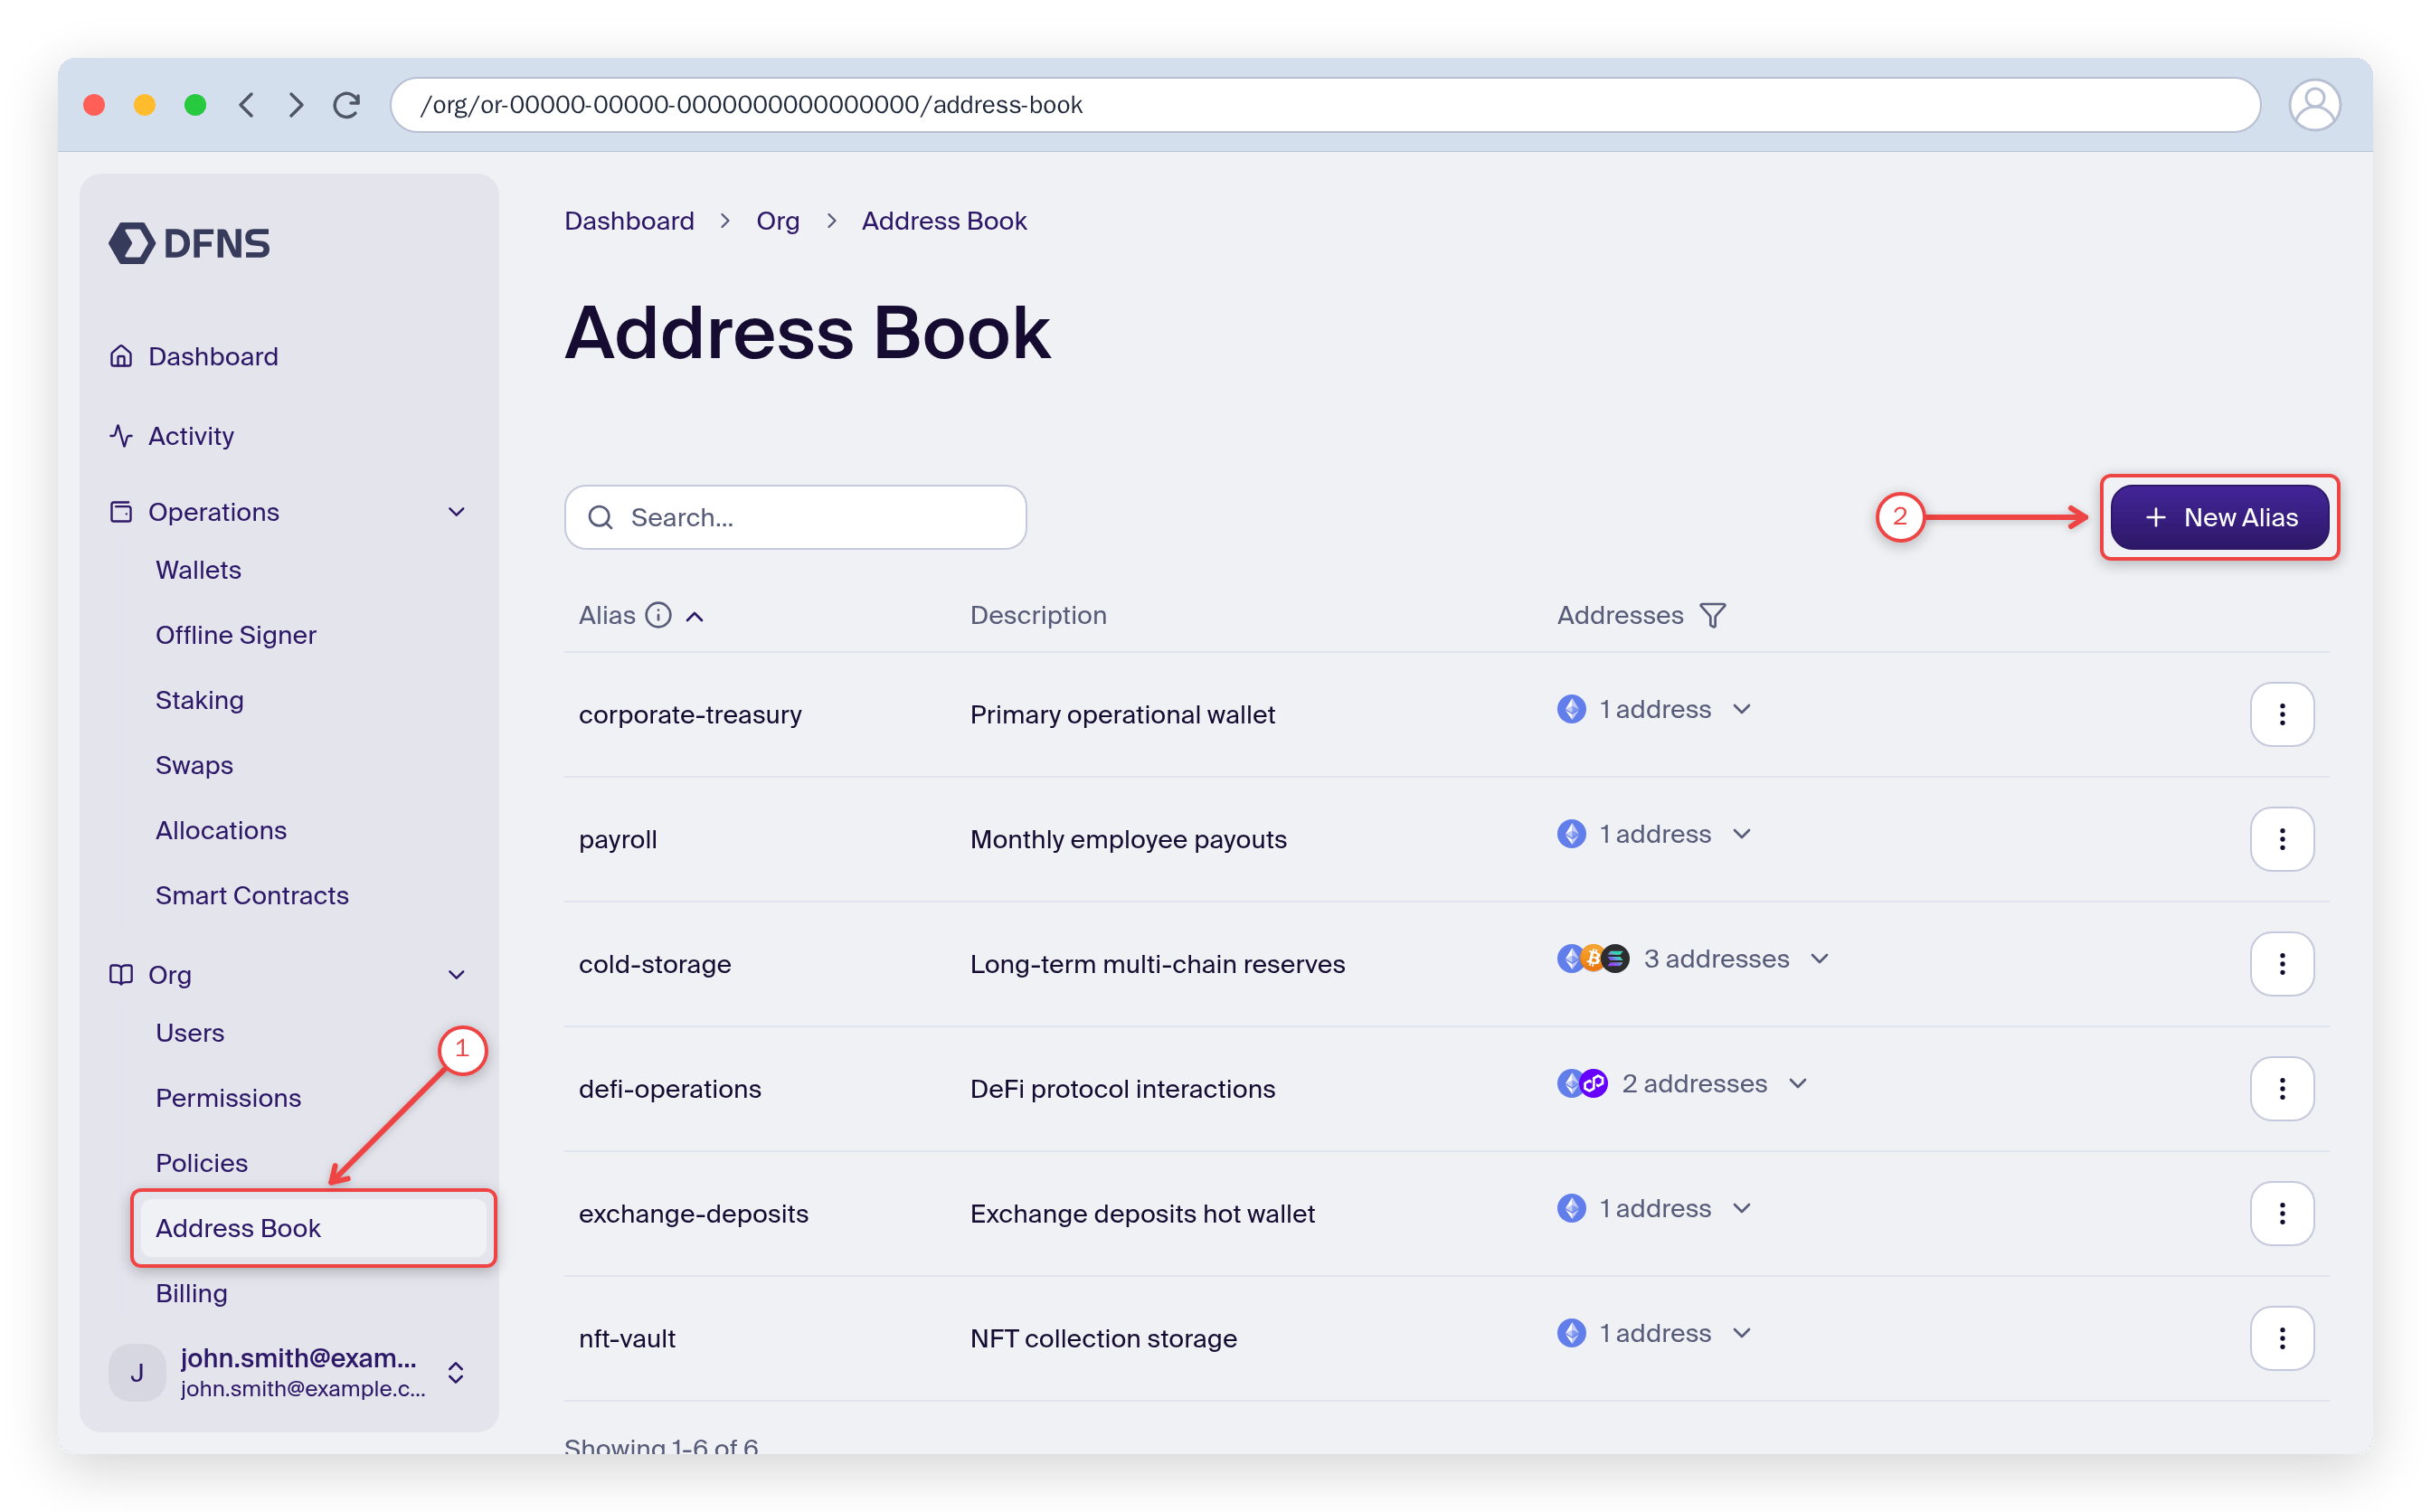Expand corporate-treasury's 1 address dropdown

(1655, 709)
